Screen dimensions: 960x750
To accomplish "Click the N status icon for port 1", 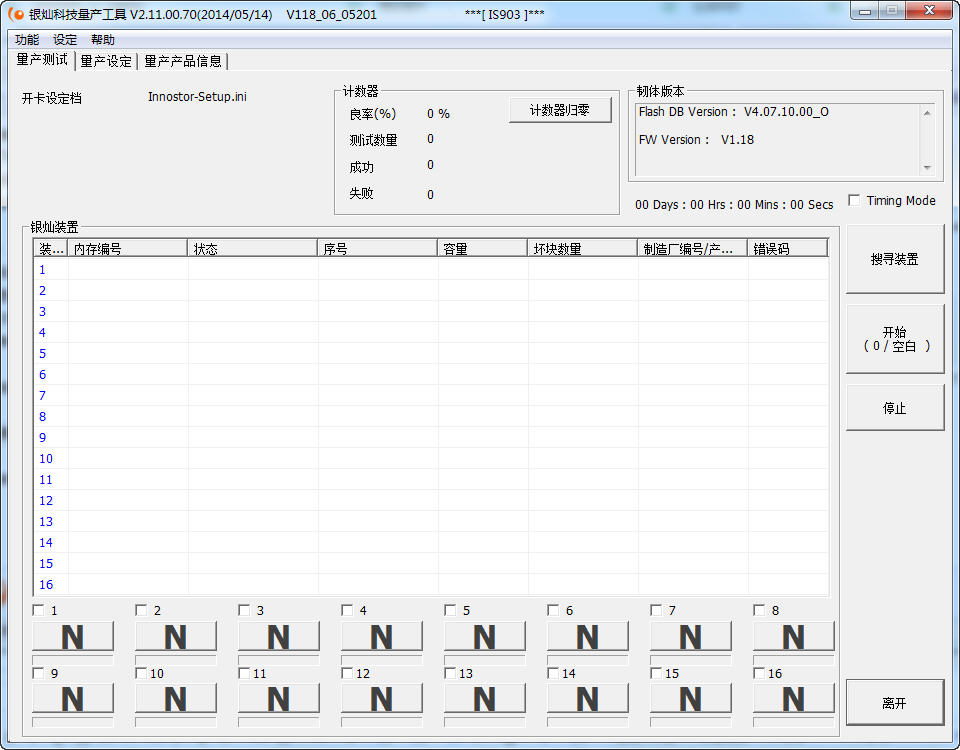I will (x=73, y=637).
